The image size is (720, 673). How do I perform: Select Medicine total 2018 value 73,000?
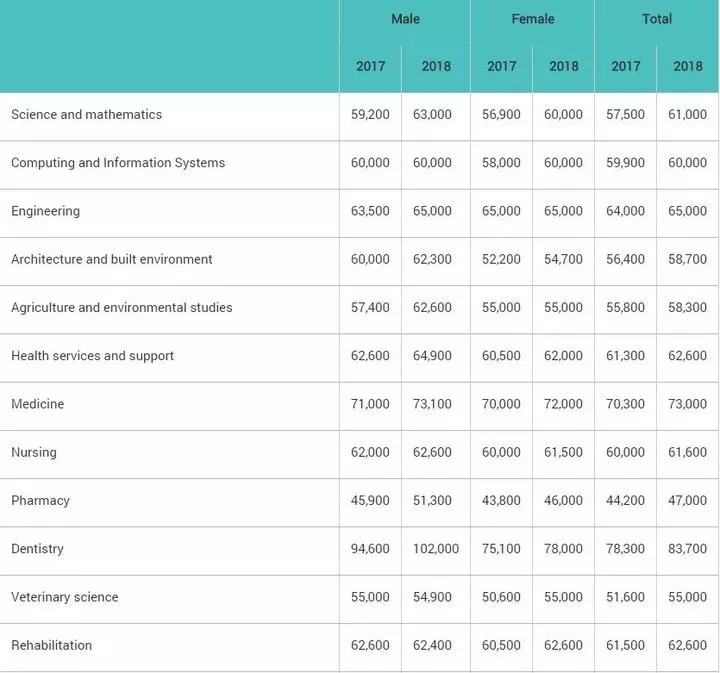687,404
